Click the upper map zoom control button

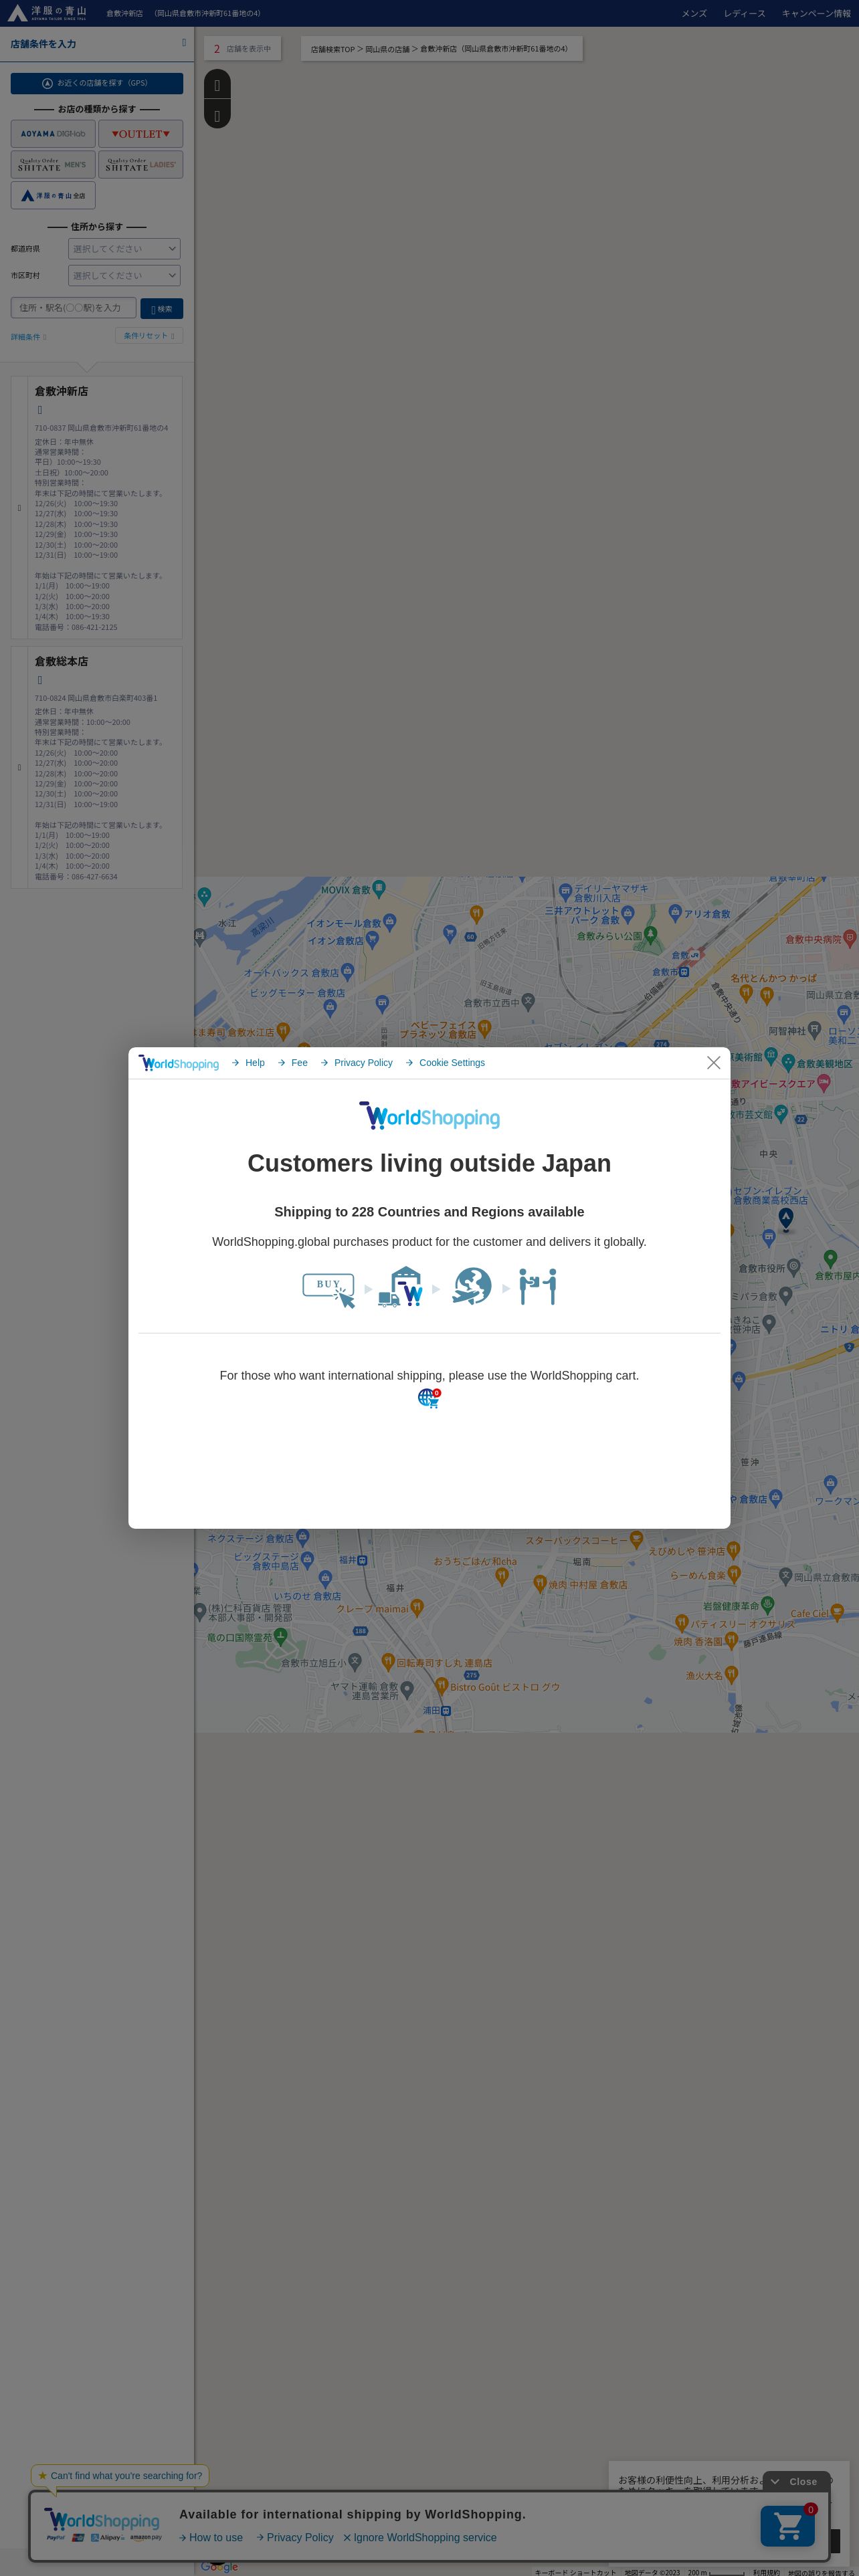tap(217, 85)
